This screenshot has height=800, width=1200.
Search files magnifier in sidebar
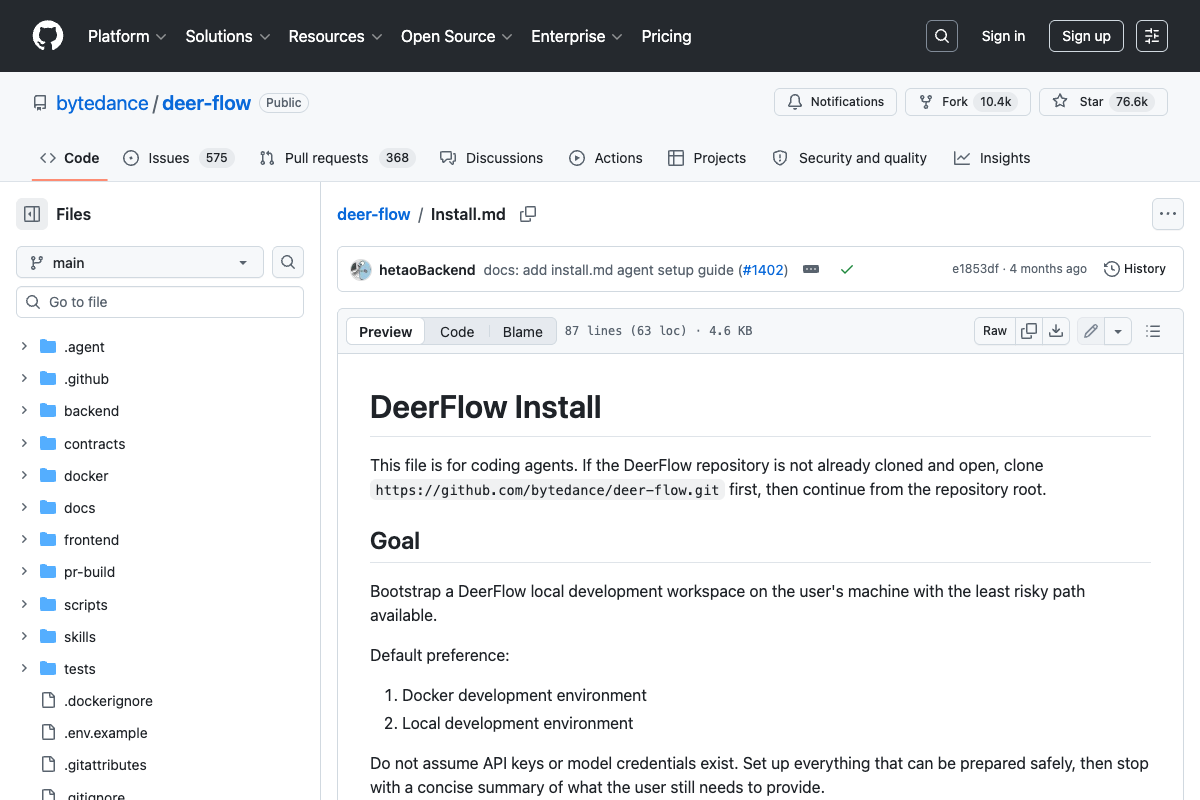[288, 262]
